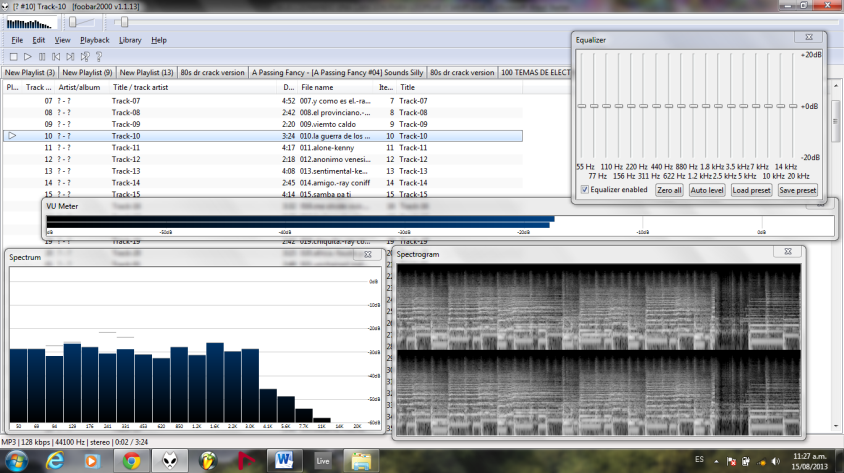Screen dimensions: 844x473
Task: Switch to foobar2000 taskbar icon
Action: point(170,461)
